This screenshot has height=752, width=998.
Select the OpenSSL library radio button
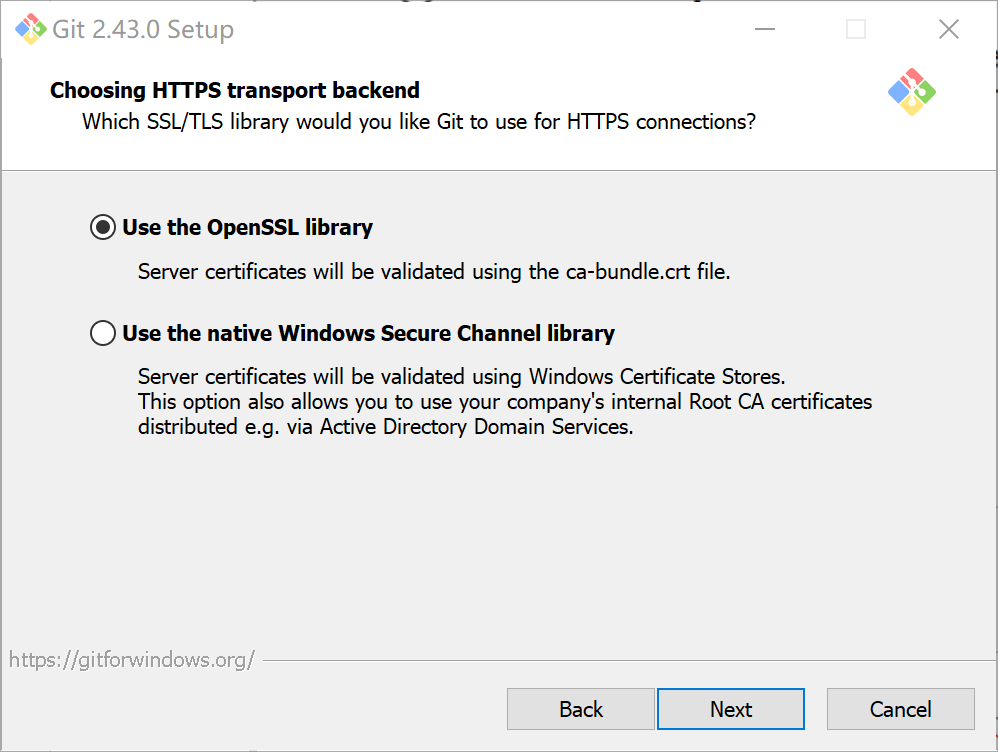(x=103, y=228)
